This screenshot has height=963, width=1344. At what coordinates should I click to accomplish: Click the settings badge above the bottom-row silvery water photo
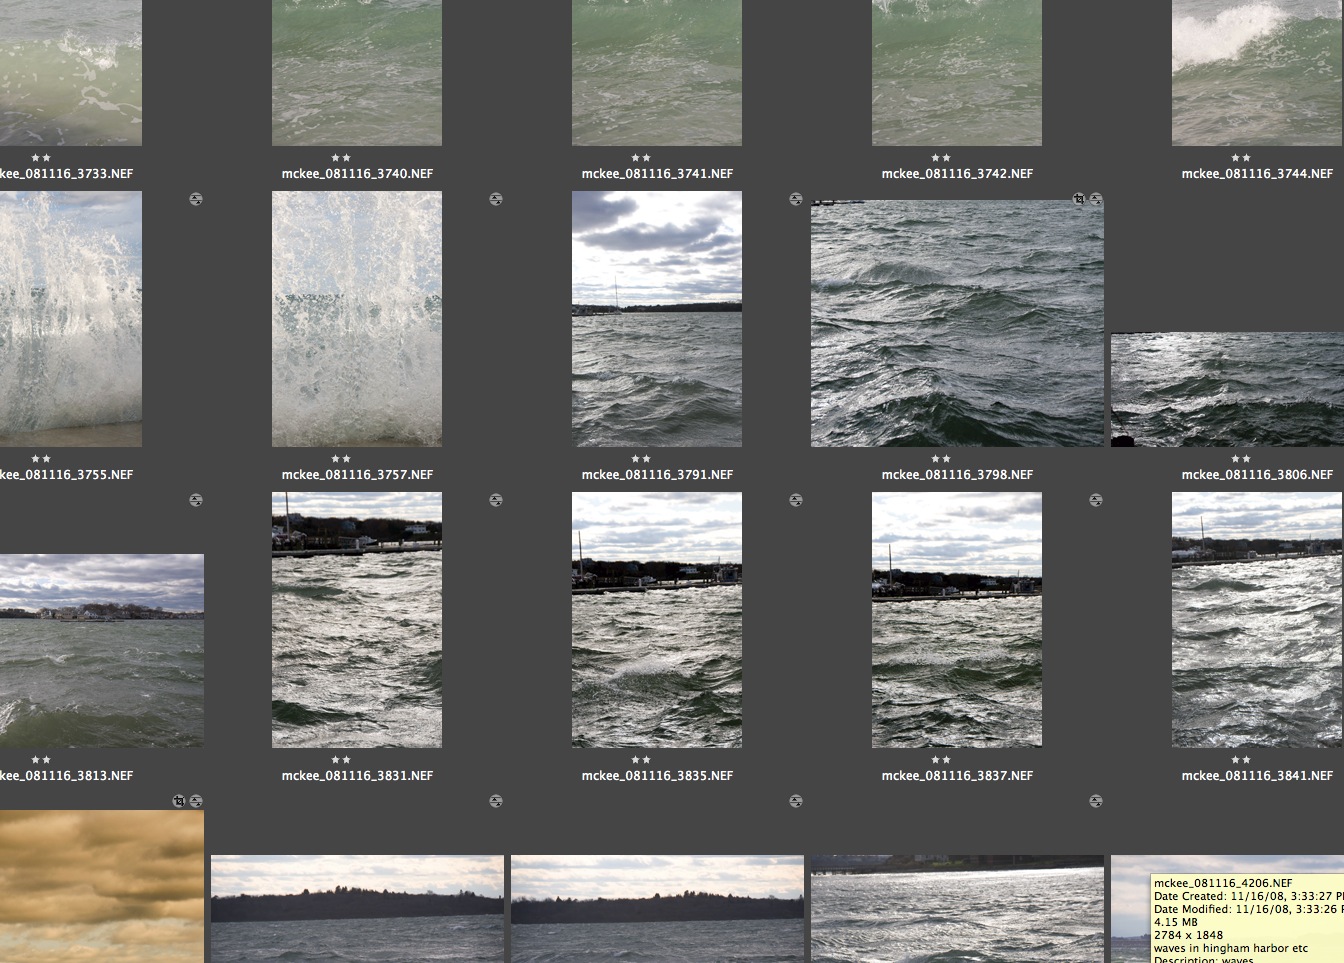(1096, 801)
